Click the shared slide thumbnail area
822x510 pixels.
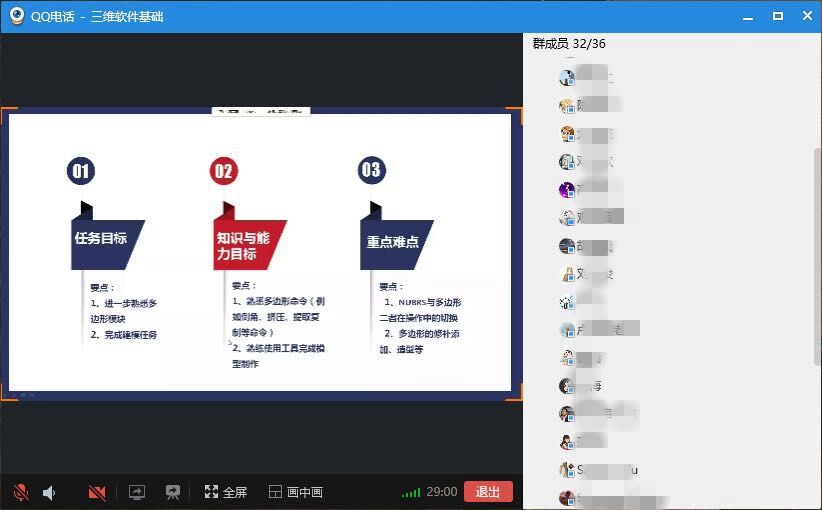tap(261, 252)
